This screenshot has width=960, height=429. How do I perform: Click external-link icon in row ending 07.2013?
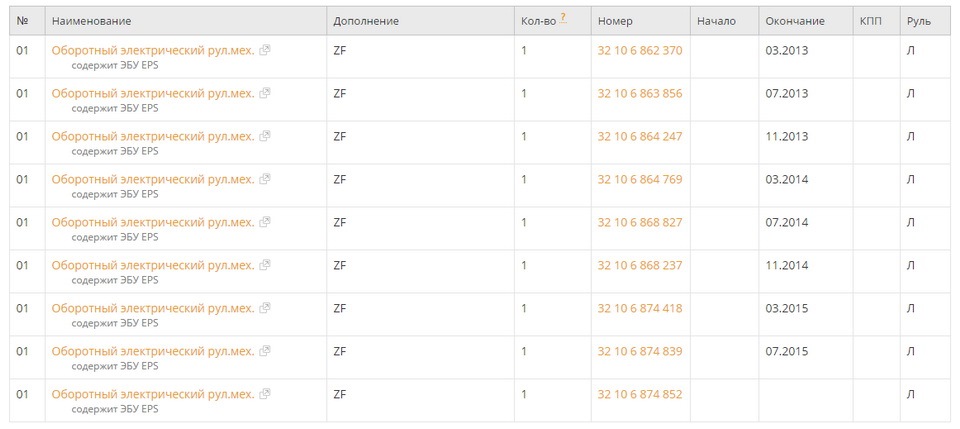pyautogui.click(x=264, y=93)
